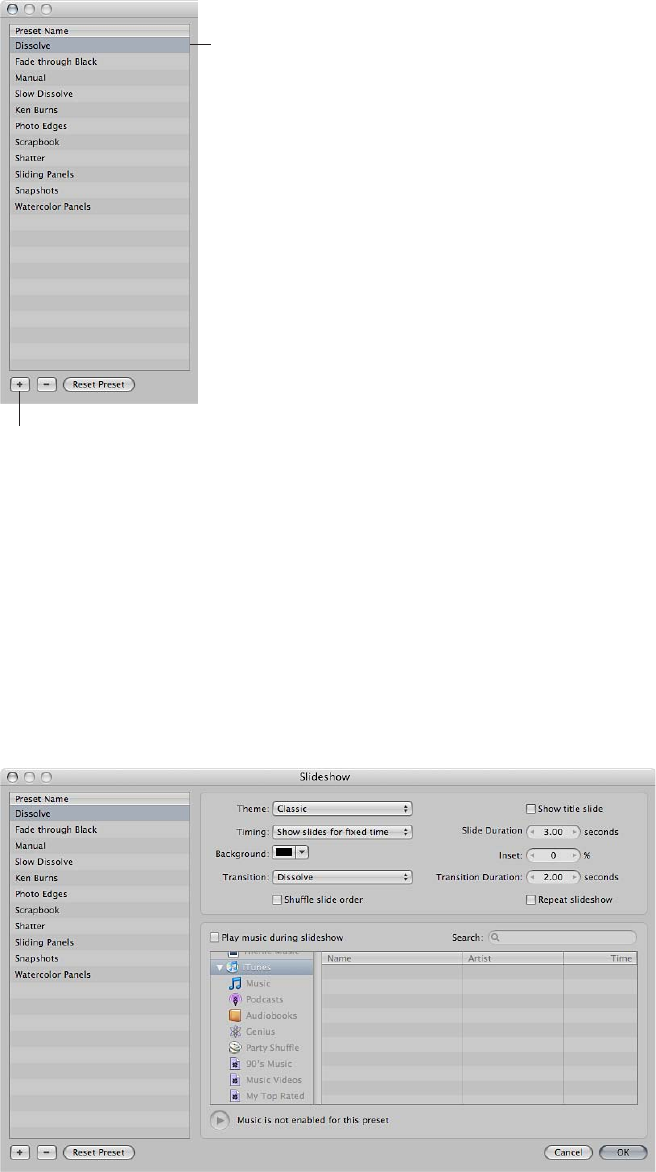Viewport: 656px width, 1172px height.
Task: Select Dissolve preset in the upper window
Action: (x=99, y=45)
